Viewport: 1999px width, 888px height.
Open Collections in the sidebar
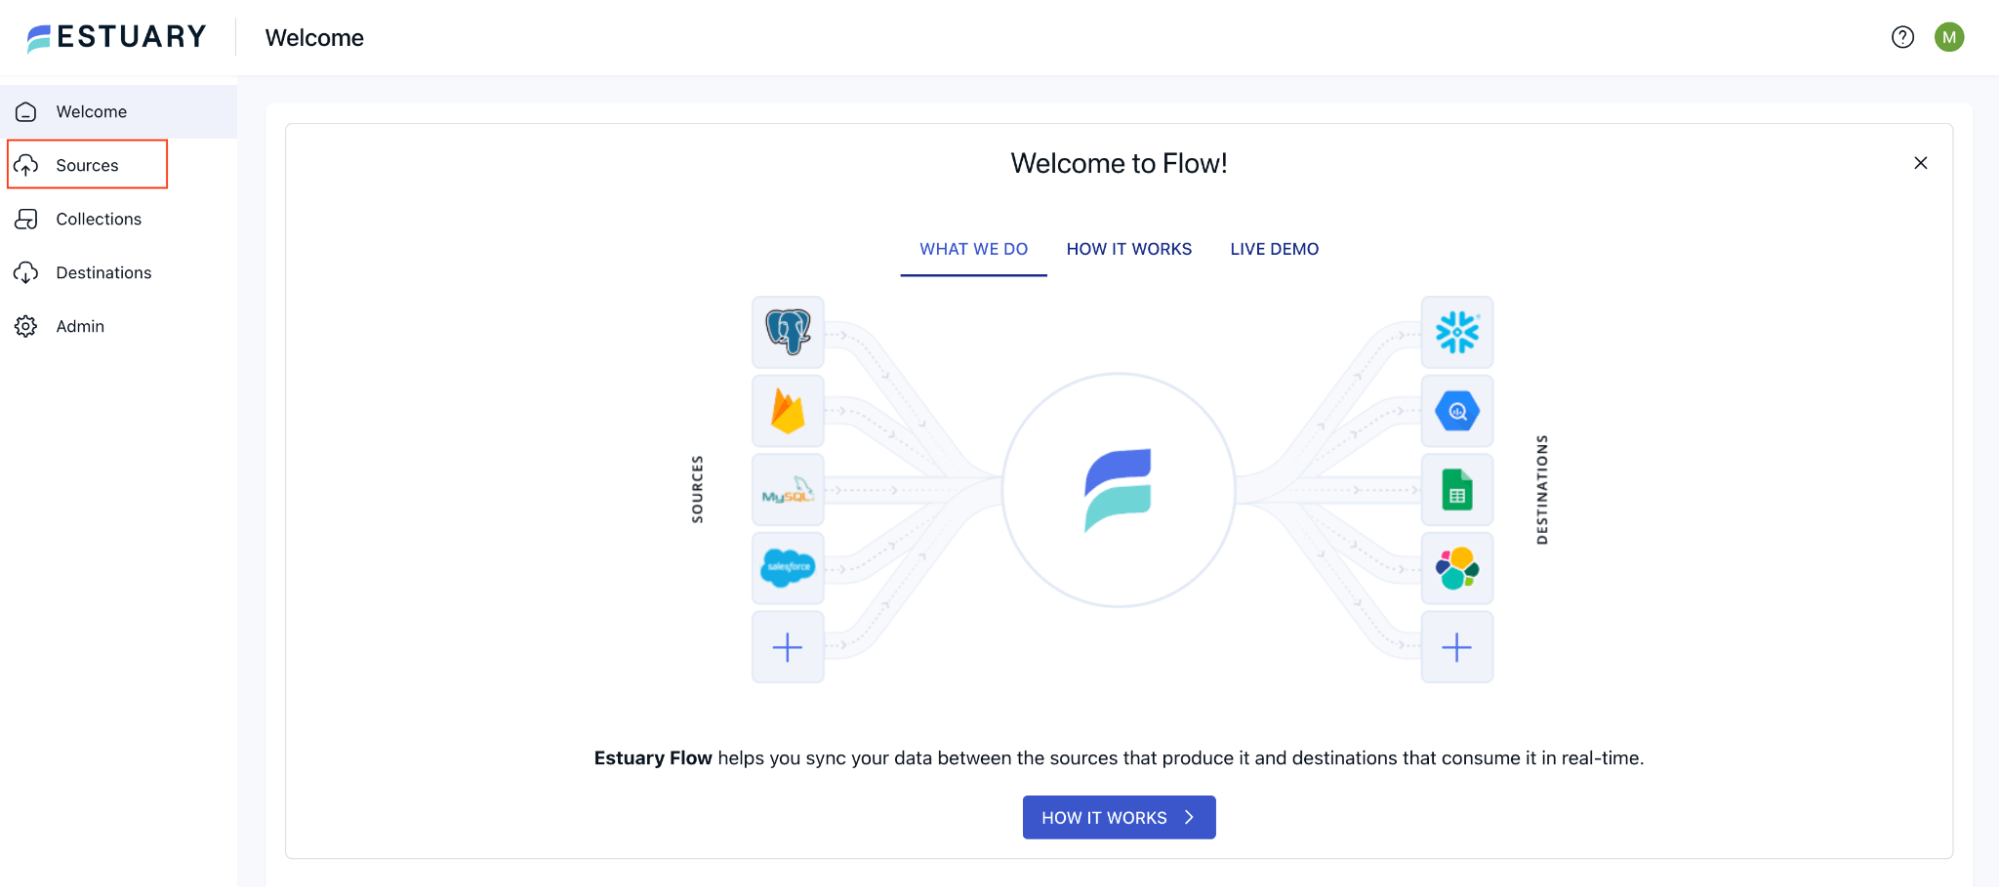tap(118, 219)
